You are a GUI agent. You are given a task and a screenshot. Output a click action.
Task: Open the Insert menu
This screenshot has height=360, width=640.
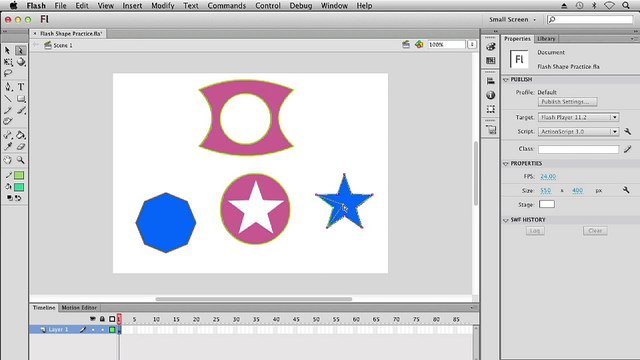(x=132, y=6)
